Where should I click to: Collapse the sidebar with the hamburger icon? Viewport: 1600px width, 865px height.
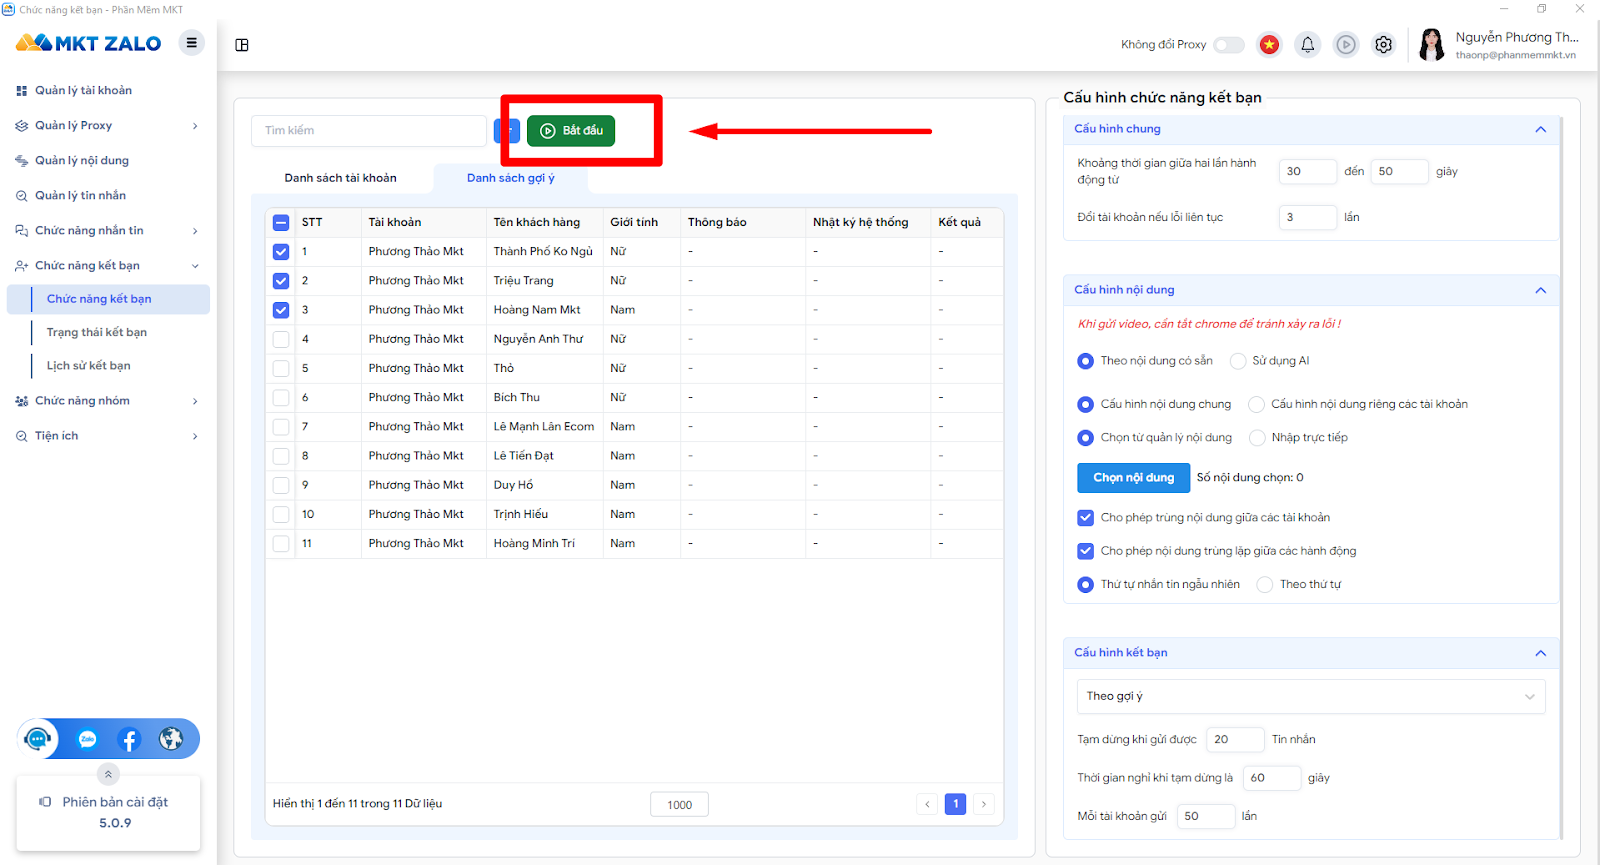[191, 43]
